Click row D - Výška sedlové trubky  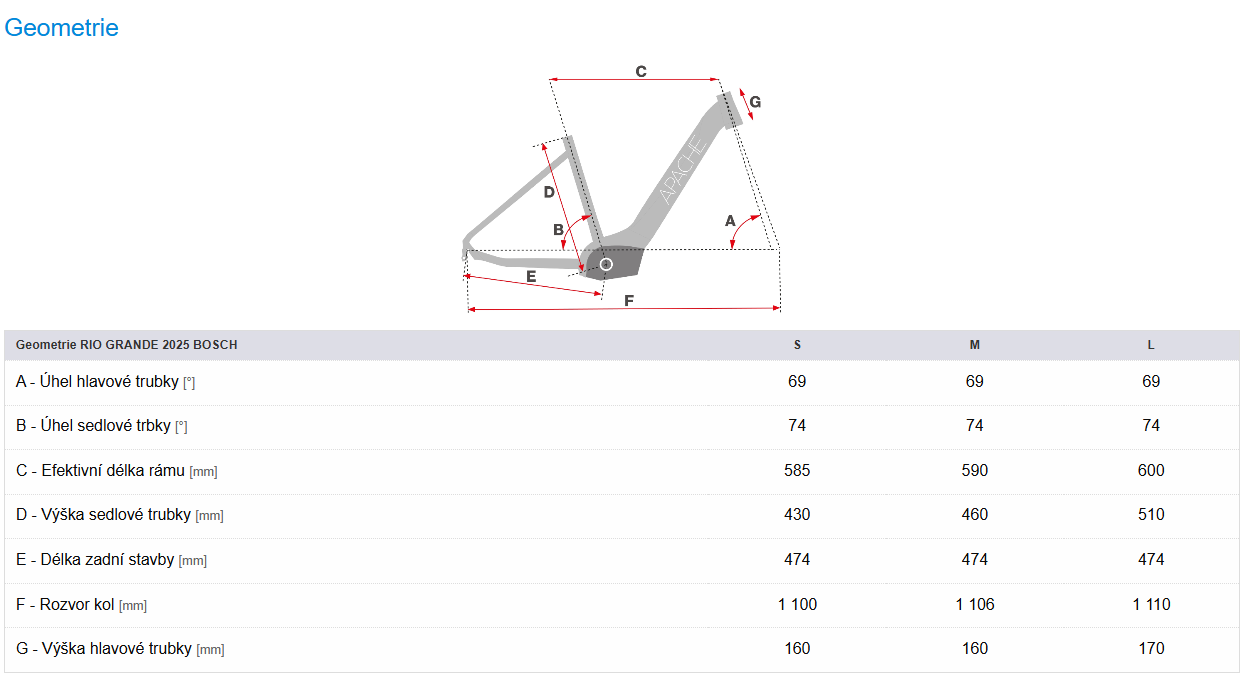(622, 515)
